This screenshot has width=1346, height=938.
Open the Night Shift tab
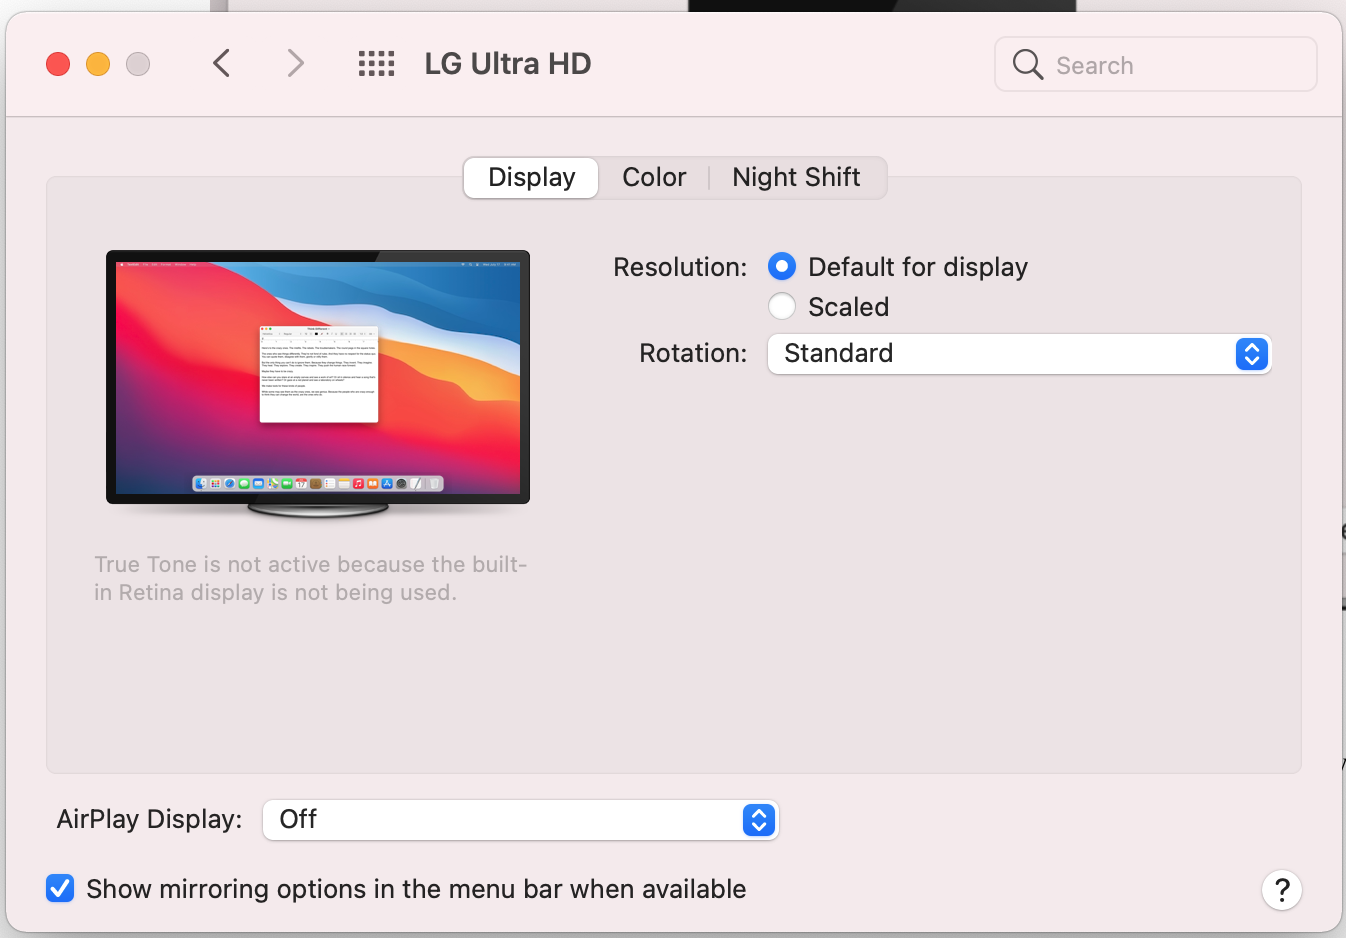[796, 178]
